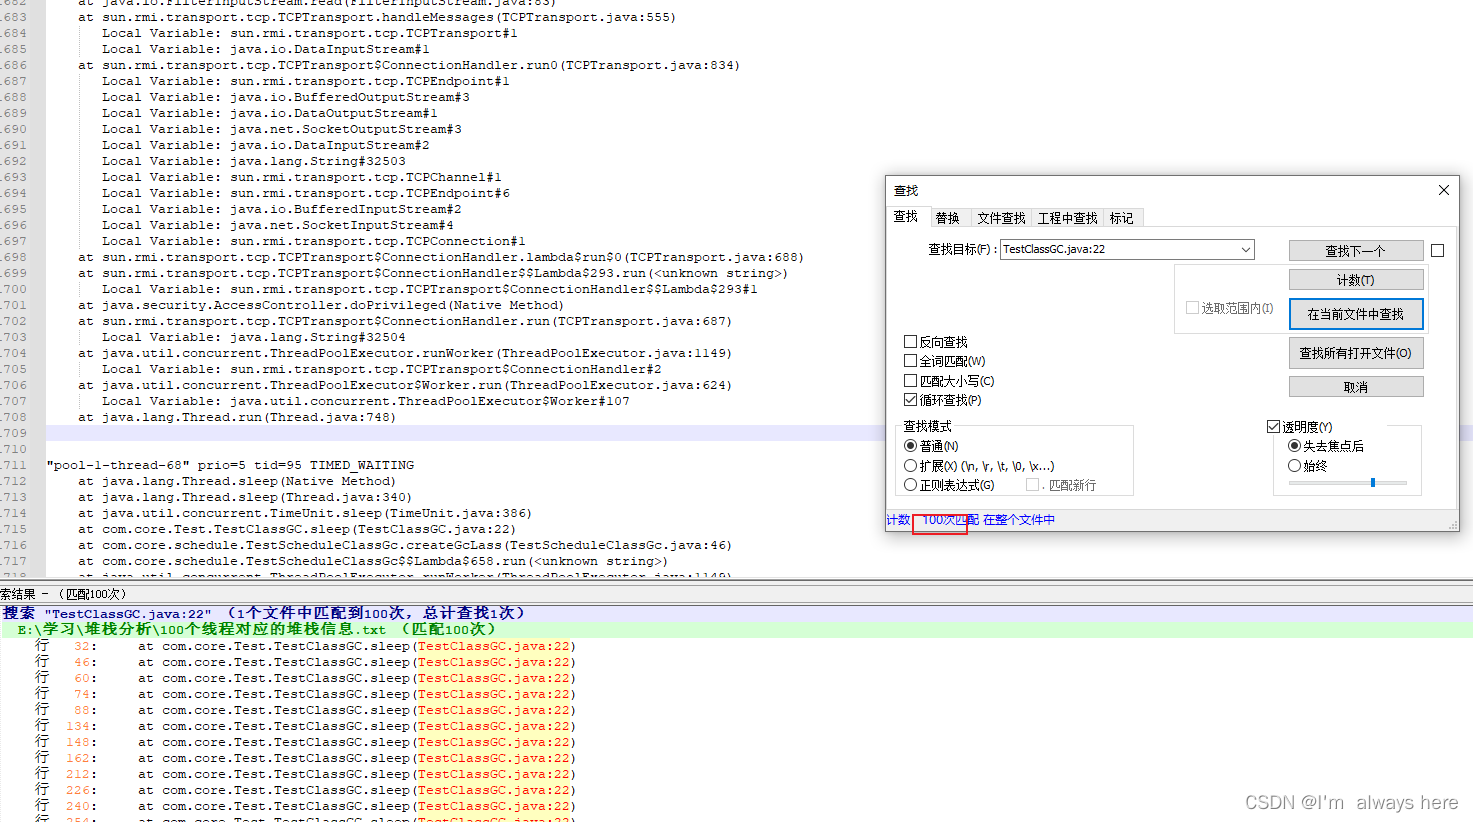Expand the 查找目标 history dropdown arrow
This screenshot has height=822, width=1473.
[x=1245, y=250]
